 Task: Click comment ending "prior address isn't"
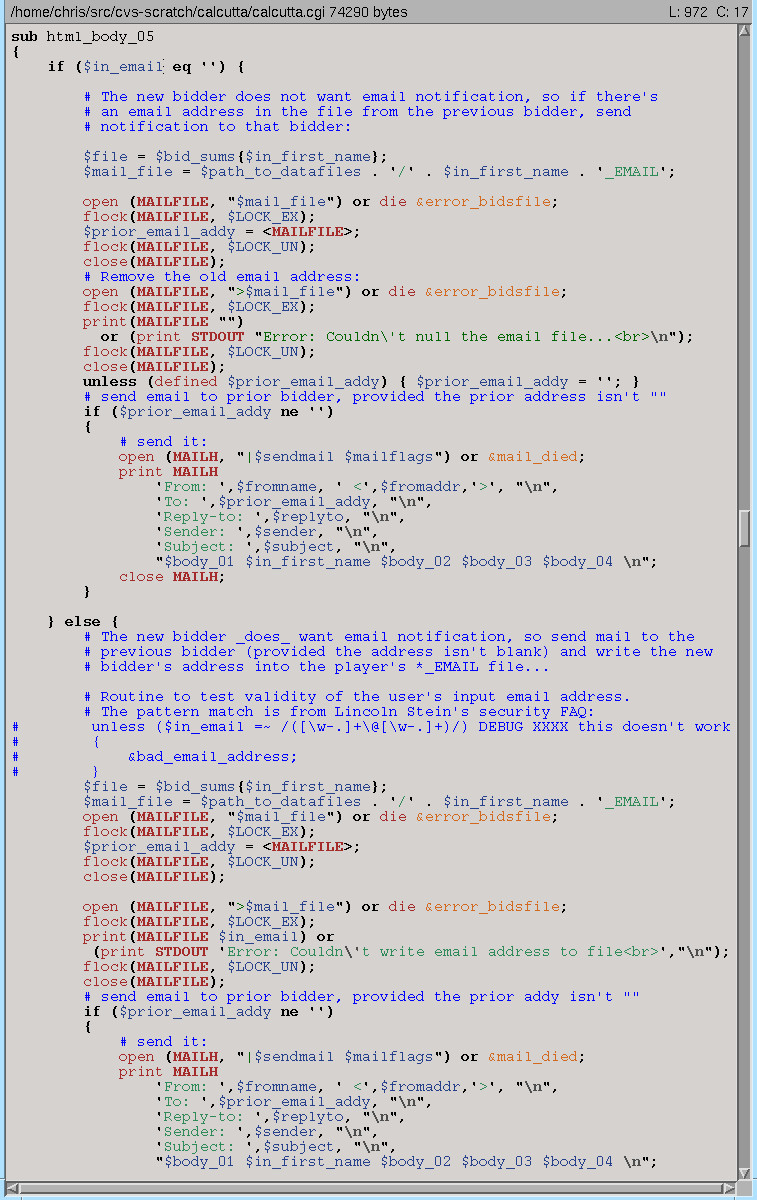(x=375, y=396)
